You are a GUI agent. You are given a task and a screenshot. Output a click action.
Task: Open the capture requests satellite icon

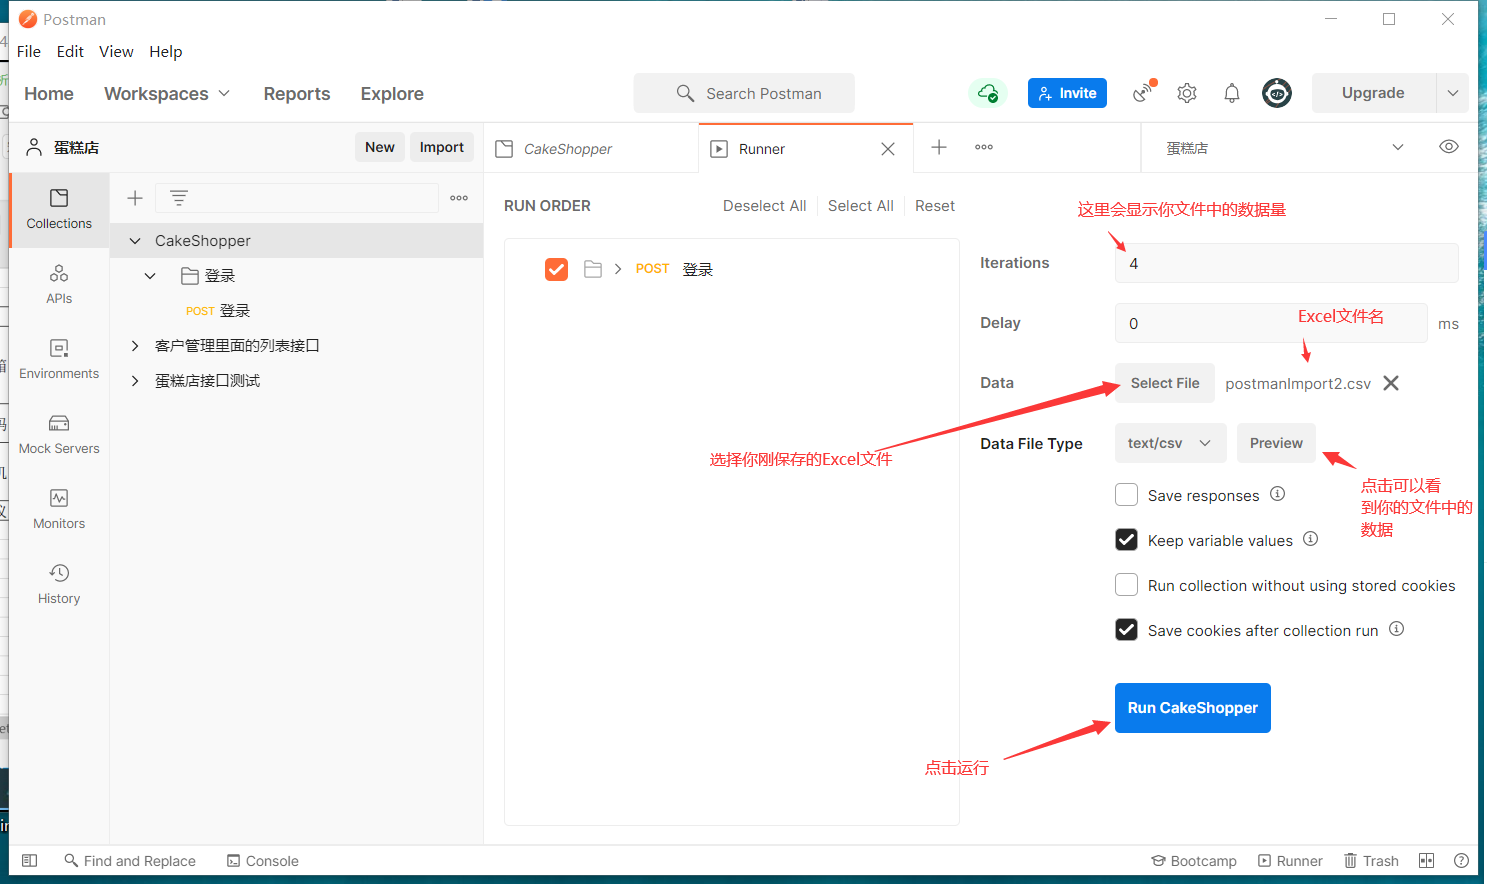coord(1143,93)
